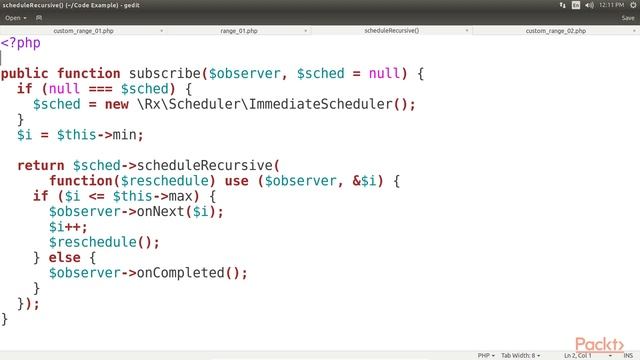Viewport: 640px width, 360px height.
Task: Open the Tab Width: 8 dropdown
Action: (x=520, y=356)
